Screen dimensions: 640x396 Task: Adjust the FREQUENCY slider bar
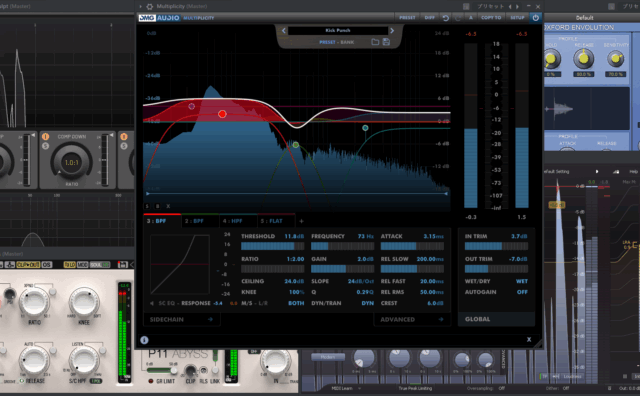click(342, 246)
